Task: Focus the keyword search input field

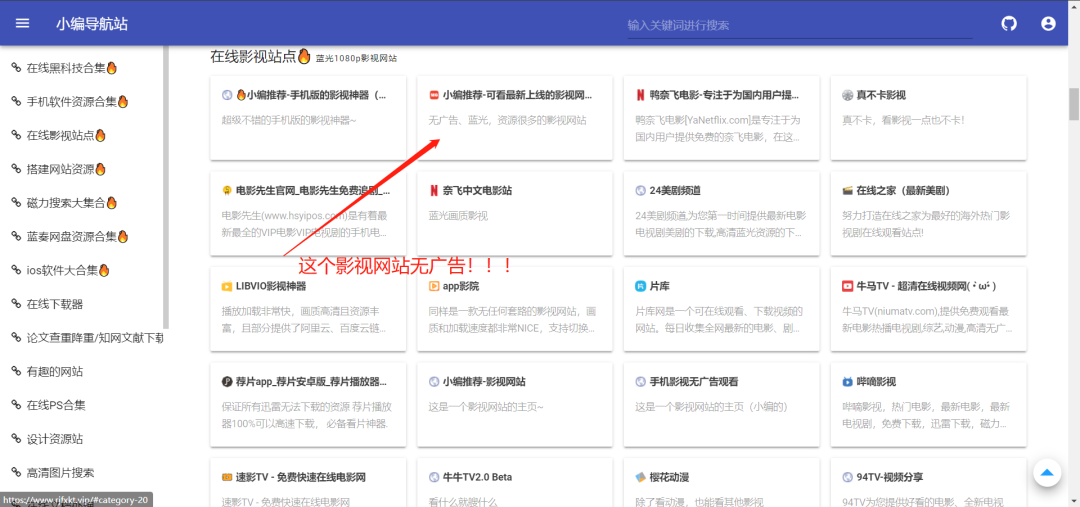Action: (800, 25)
